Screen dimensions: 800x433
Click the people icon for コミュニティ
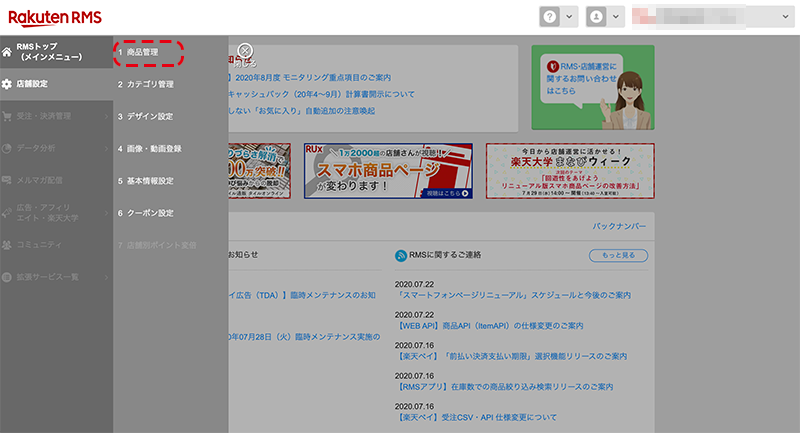(x=7, y=245)
